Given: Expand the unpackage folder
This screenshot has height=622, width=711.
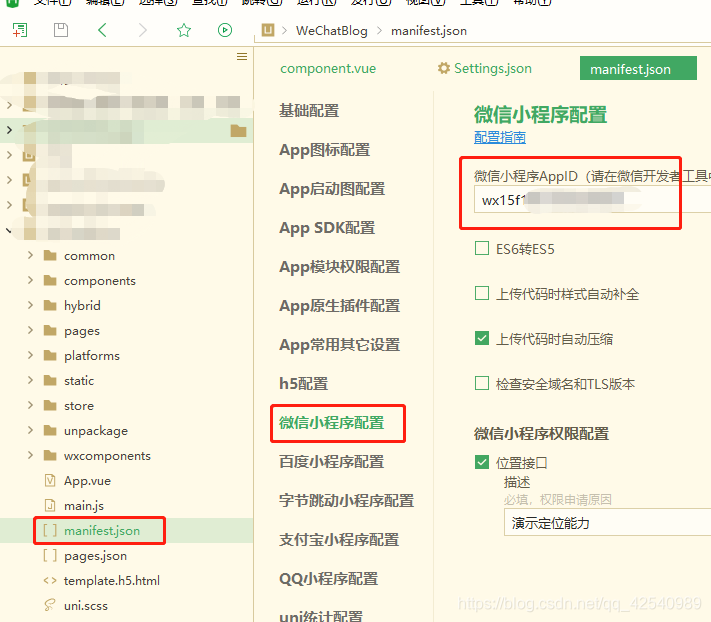Looking at the screenshot, I should (x=30, y=430).
